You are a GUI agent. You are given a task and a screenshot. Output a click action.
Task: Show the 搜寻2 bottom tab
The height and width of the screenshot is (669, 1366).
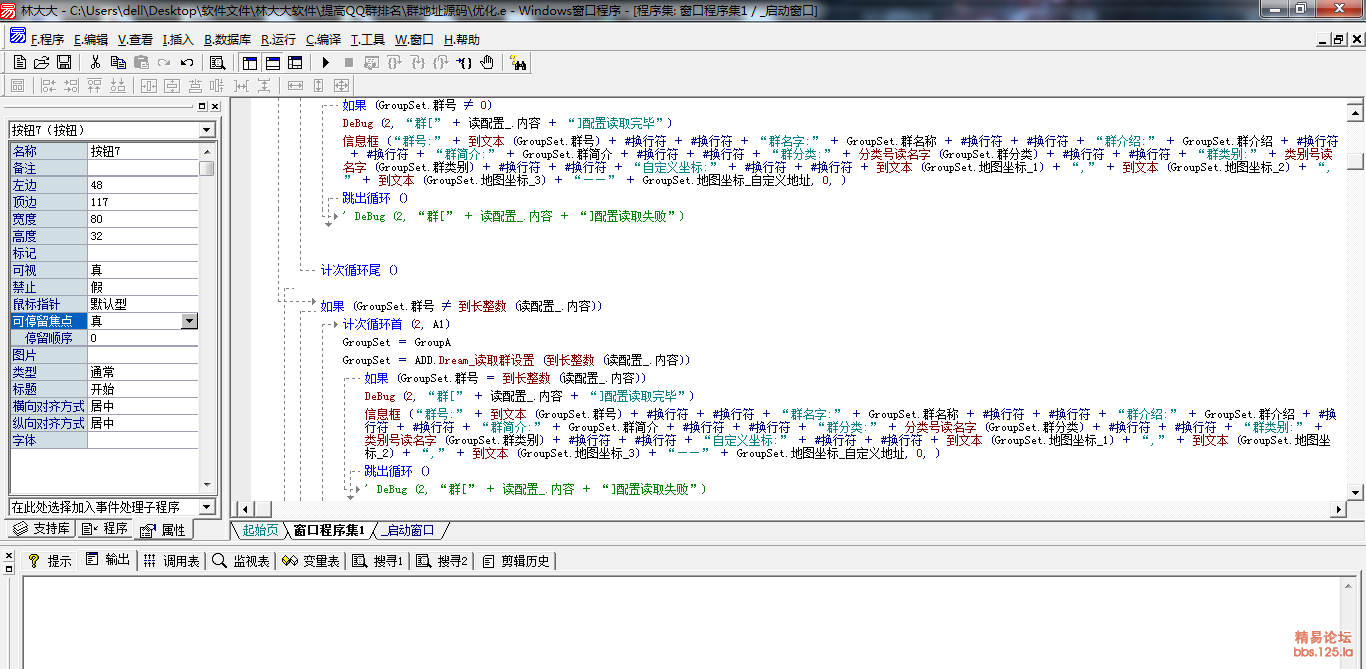(442, 561)
